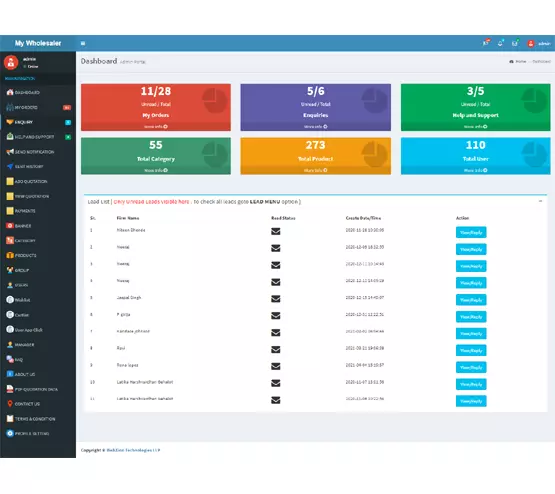Click More info on Total Product card

point(315,170)
